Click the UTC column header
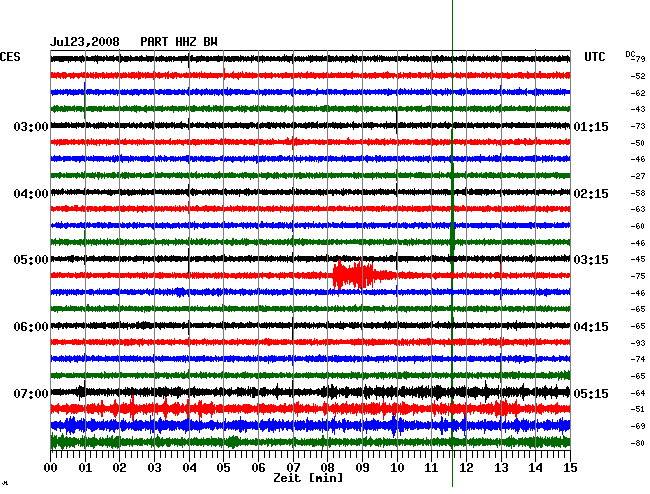The height and width of the screenshot is (494, 650). [x=594, y=57]
